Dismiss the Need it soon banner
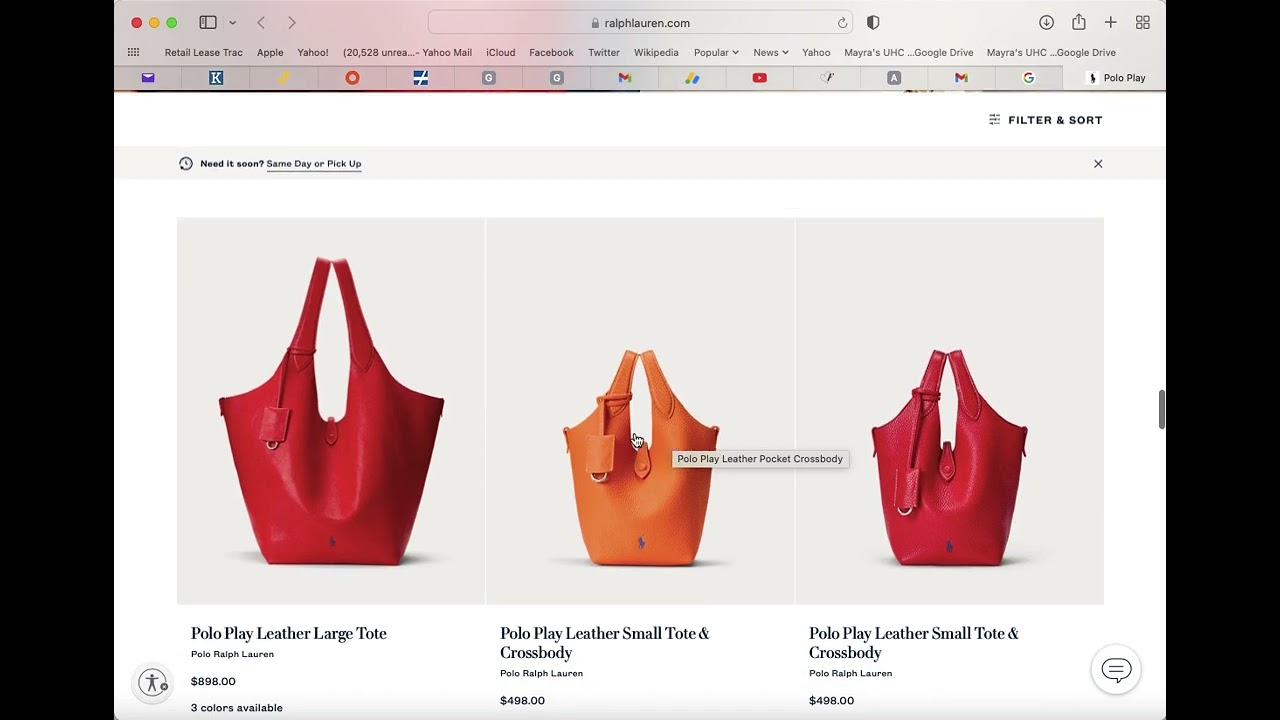 click(1098, 164)
